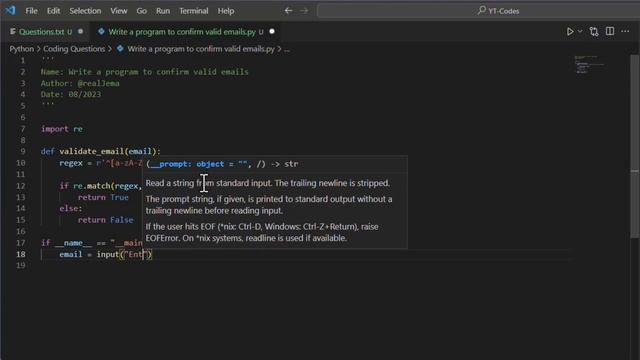The height and width of the screenshot is (360, 640).
Task: Close the unsaved Questions.txt tab dot
Action: (x=80, y=31)
